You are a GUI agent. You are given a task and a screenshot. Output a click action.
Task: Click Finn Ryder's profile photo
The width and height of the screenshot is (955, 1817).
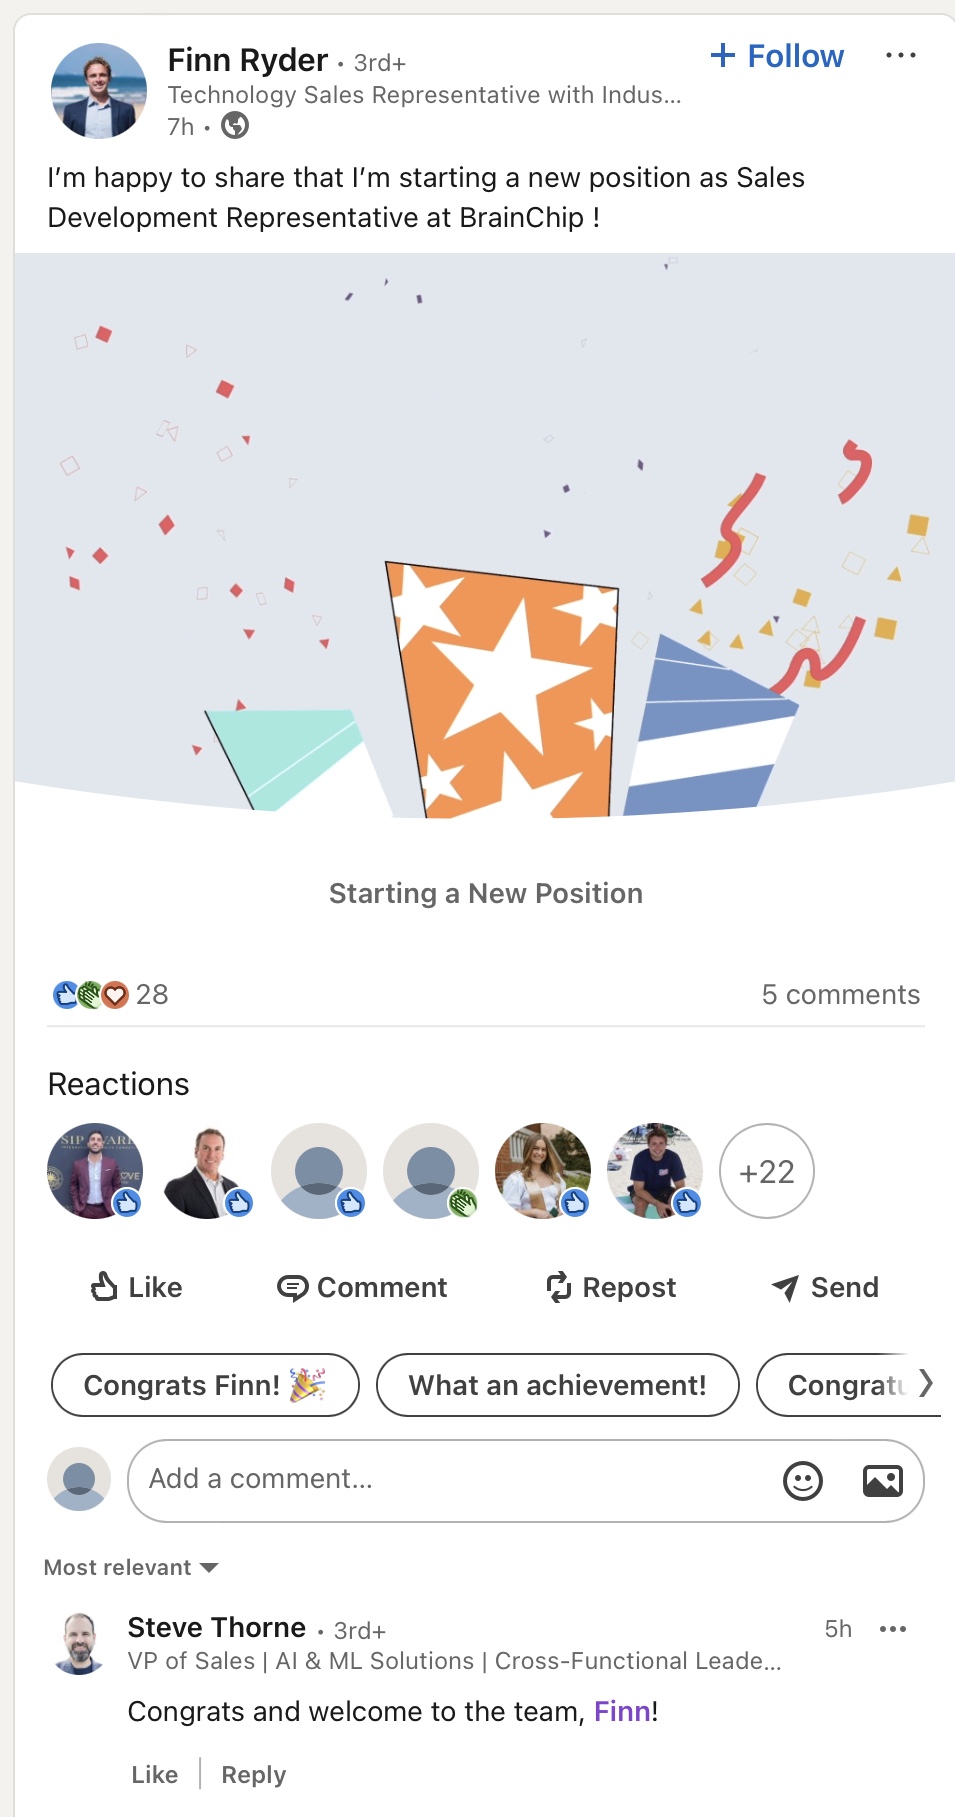tap(98, 91)
